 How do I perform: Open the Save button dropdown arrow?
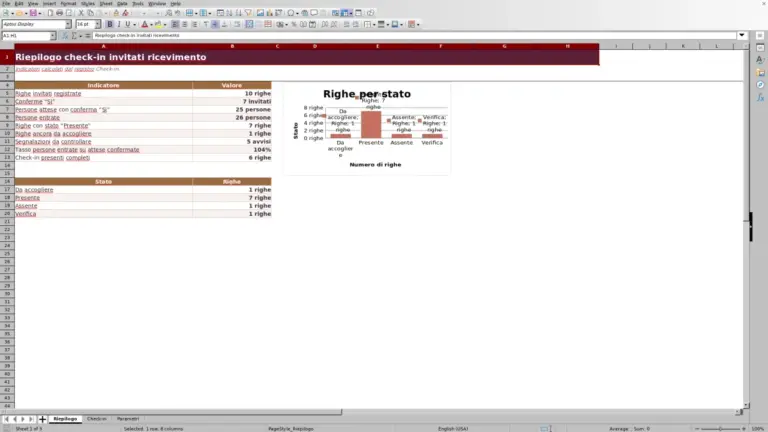pos(40,13)
